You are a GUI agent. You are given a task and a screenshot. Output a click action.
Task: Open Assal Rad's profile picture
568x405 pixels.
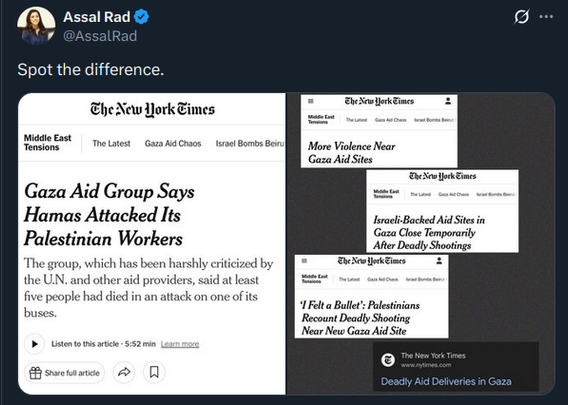point(36,26)
